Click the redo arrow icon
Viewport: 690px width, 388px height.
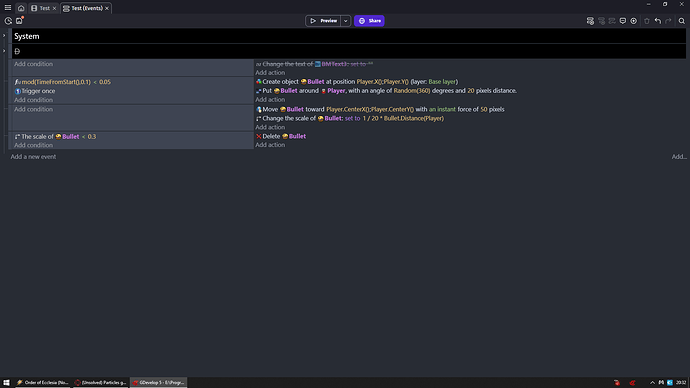(668, 21)
